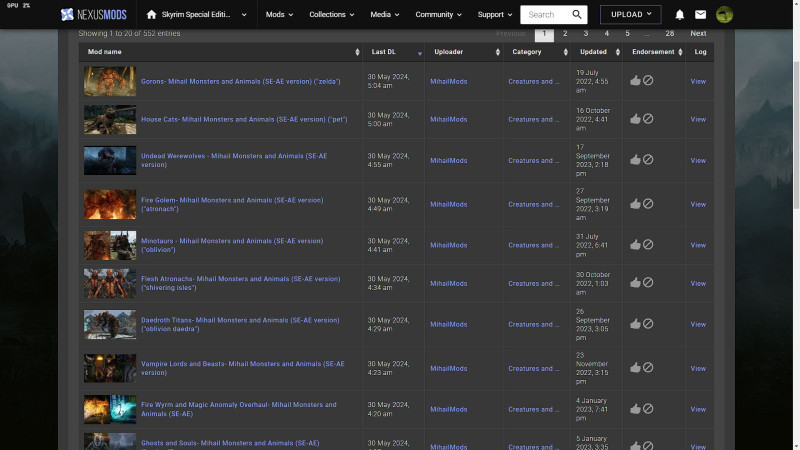
Task: Click the magnifier search icon
Action: tap(577, 14)
